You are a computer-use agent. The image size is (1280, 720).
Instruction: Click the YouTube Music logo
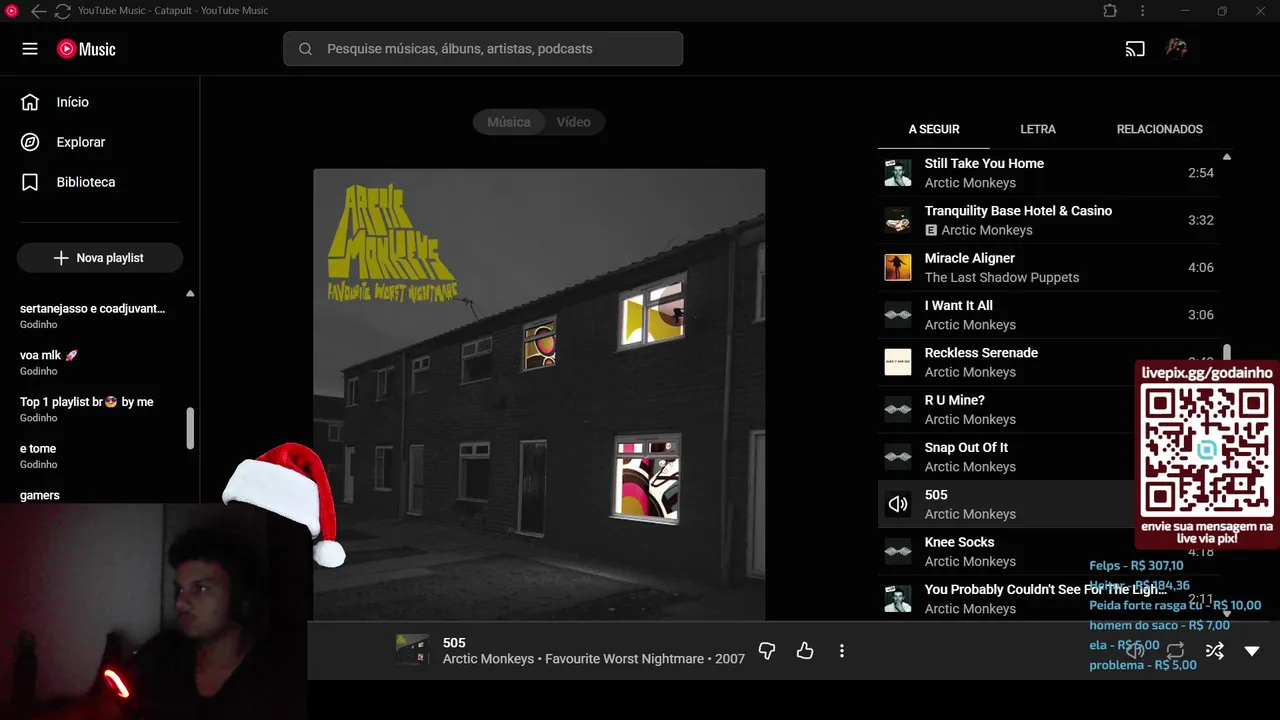coord(86,49)
